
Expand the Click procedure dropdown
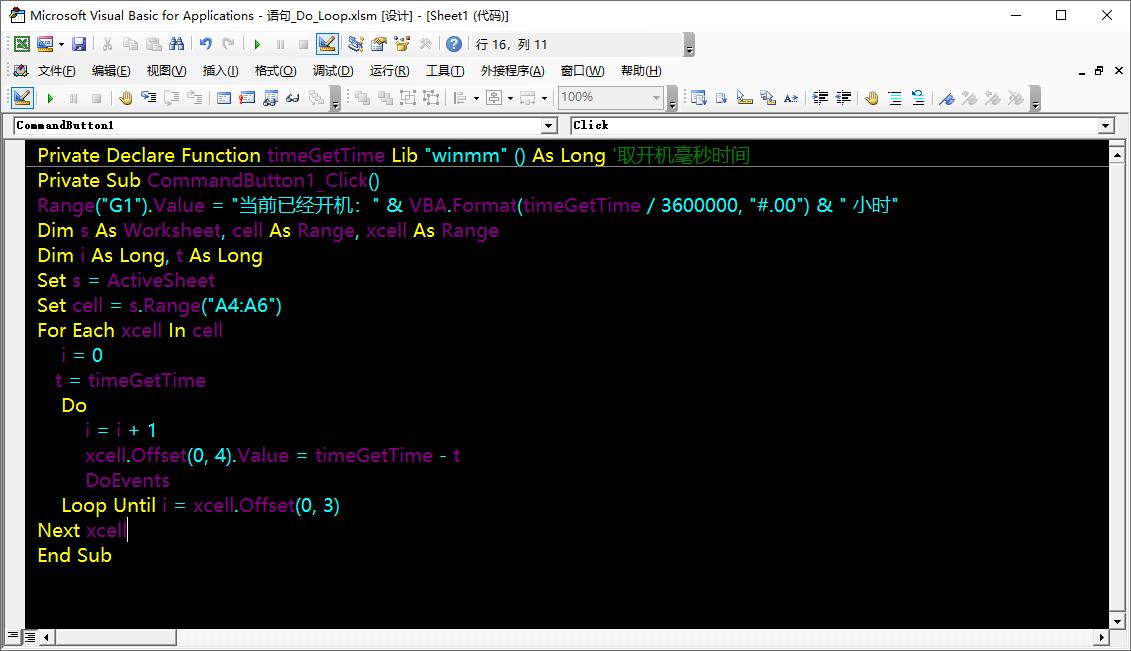tap(1105, 126)
